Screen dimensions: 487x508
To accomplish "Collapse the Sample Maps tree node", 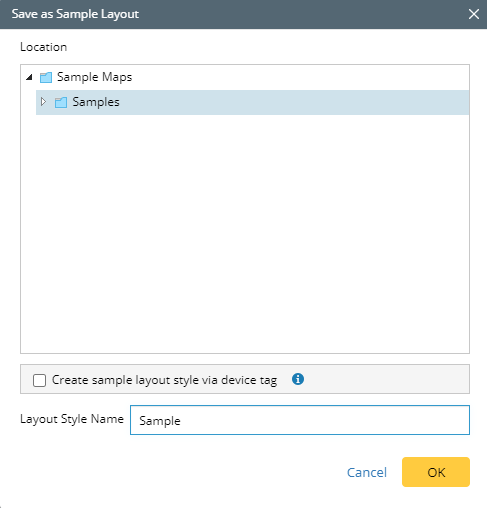I will (29, 77).
